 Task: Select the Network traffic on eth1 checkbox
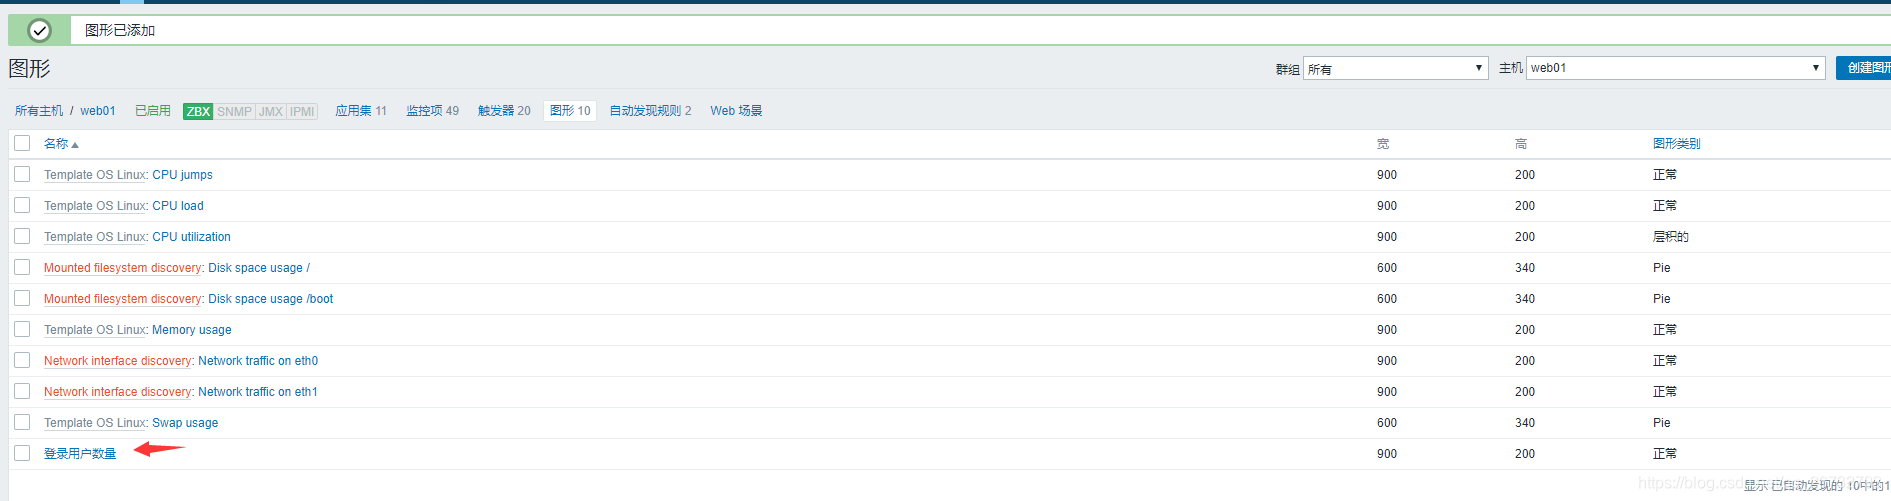tap(22, 391)
